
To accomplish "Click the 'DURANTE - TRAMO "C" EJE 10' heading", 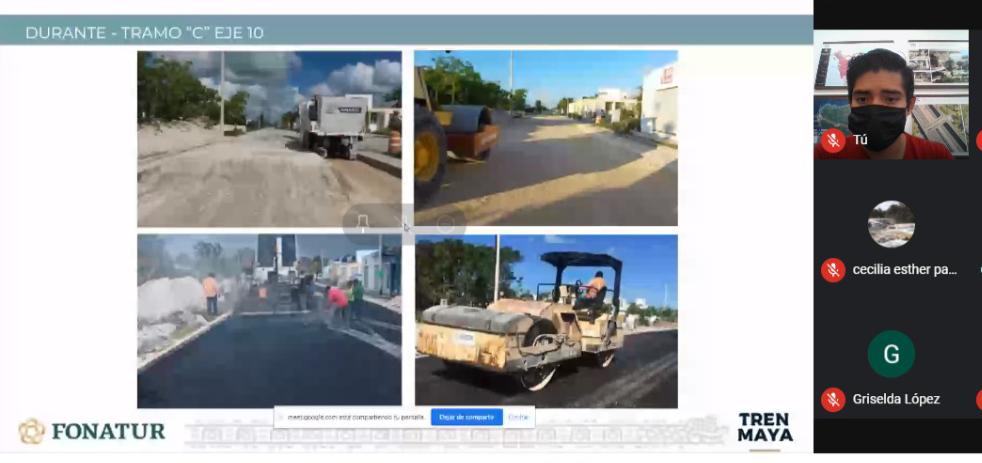I will [x=144, y=33].
